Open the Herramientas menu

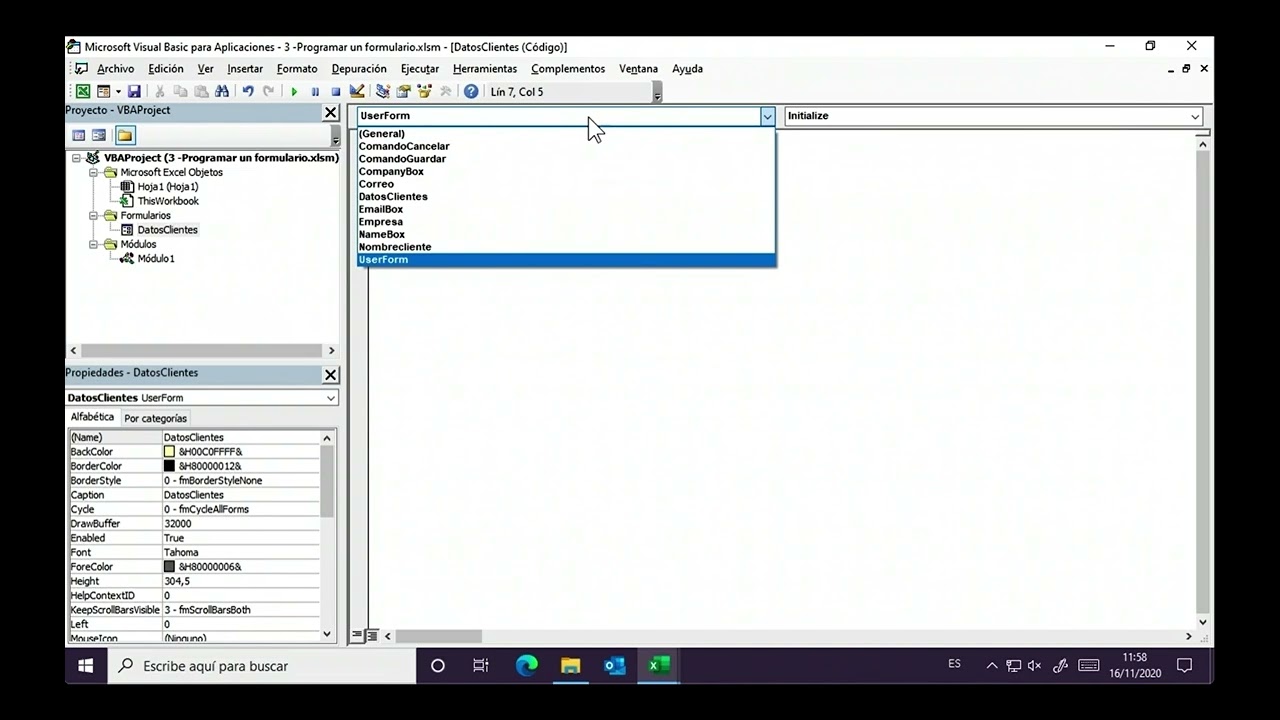click(485, 69)
